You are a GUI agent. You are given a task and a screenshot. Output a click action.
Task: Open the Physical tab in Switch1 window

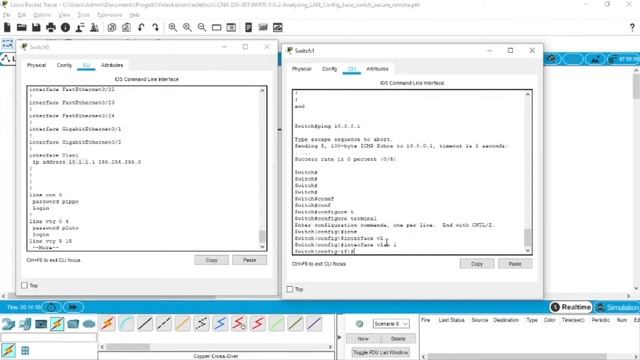pos(302,69)
